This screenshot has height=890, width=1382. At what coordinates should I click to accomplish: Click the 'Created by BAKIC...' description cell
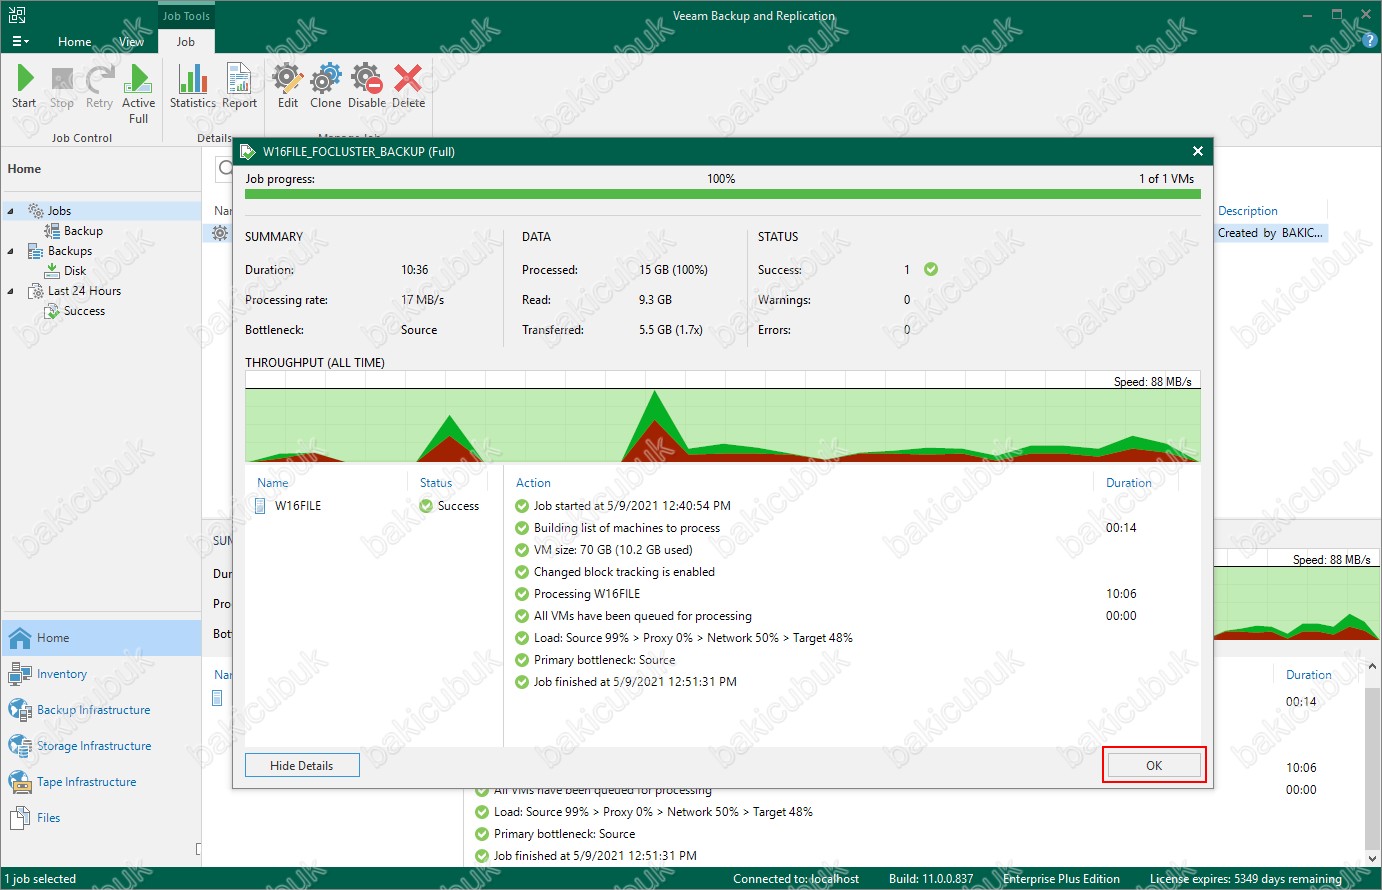1271,233
